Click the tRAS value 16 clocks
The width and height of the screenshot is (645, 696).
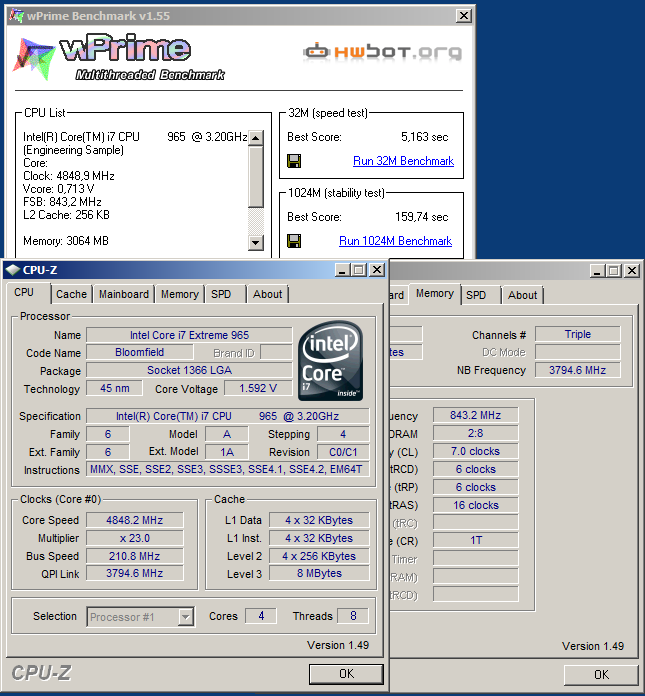475,505
